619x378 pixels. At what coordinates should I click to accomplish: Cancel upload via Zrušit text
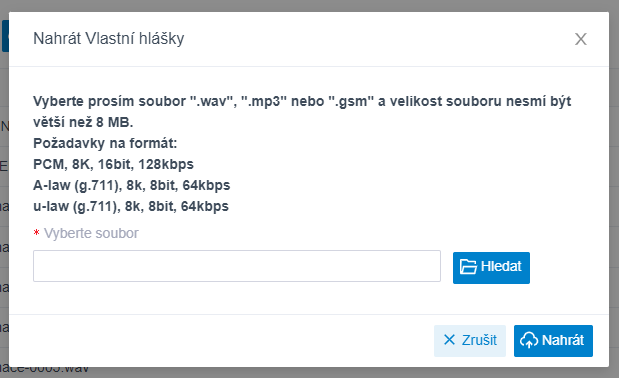click(479, 340)
